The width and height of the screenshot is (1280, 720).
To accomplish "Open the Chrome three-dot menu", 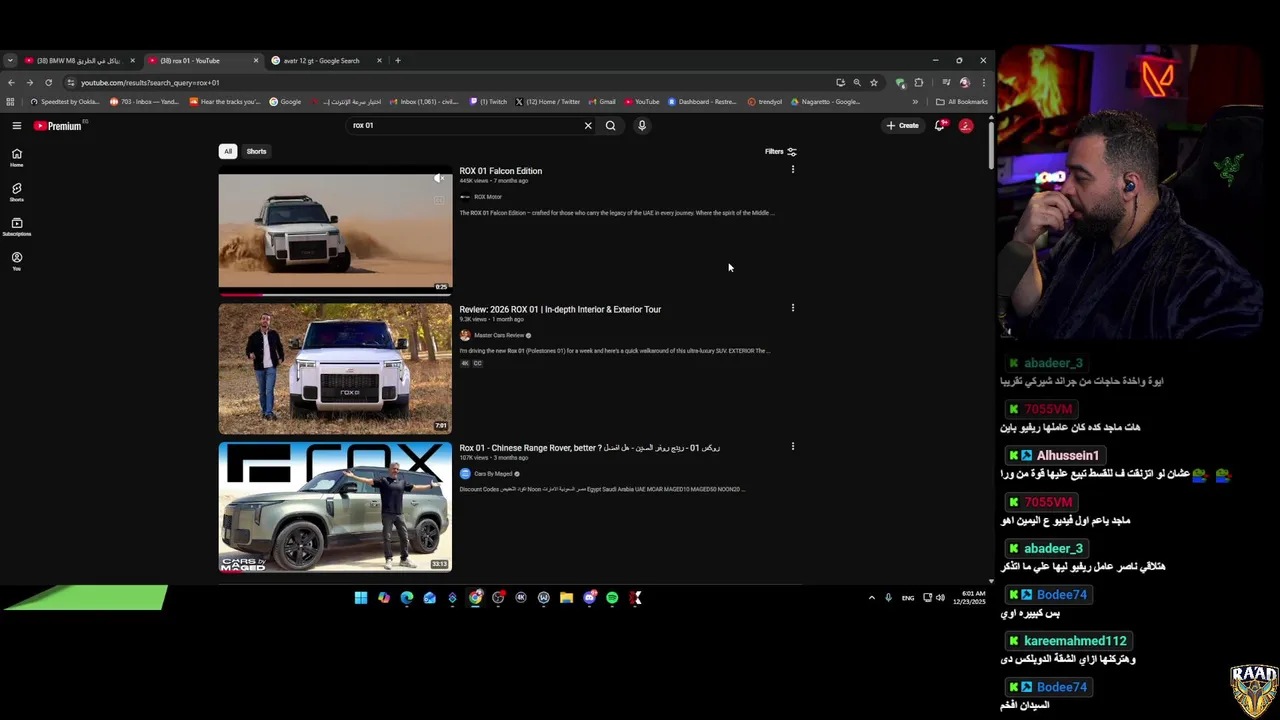I will point(983,83).
